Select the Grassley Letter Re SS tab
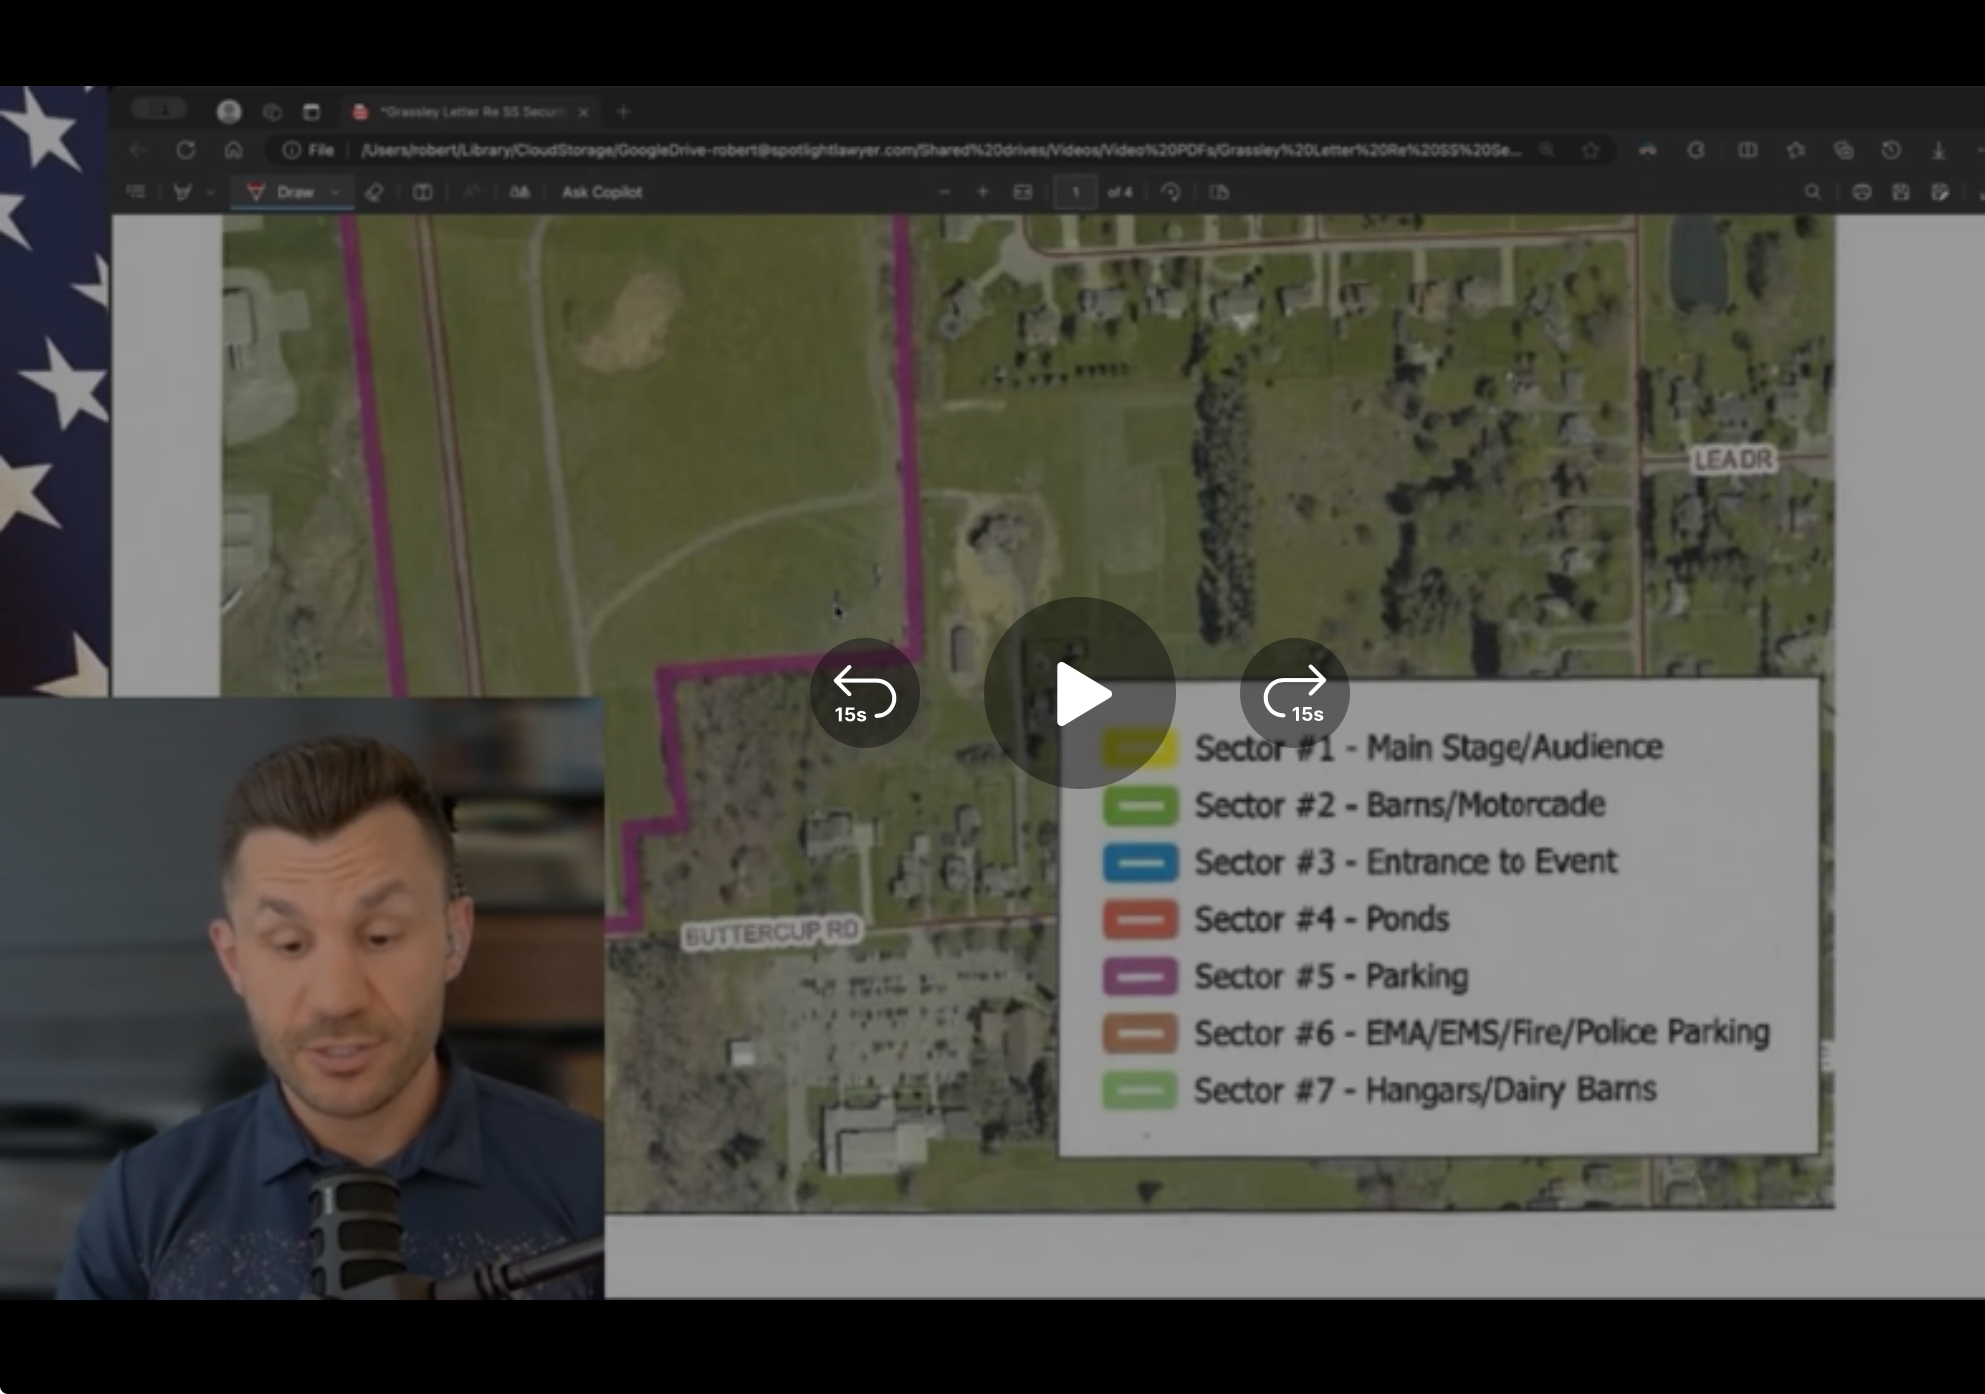 click(x=470, y=112)
